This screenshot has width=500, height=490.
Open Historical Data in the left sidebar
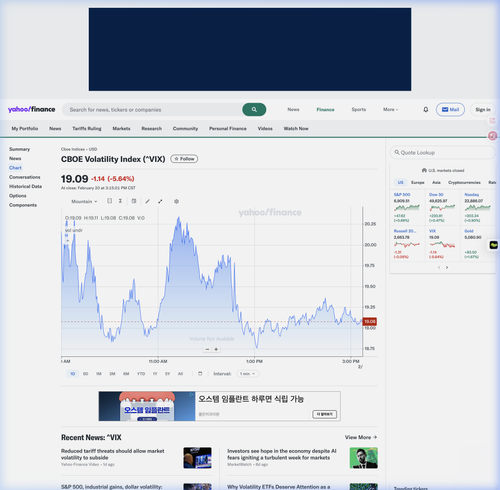click(x=25, y=186)
